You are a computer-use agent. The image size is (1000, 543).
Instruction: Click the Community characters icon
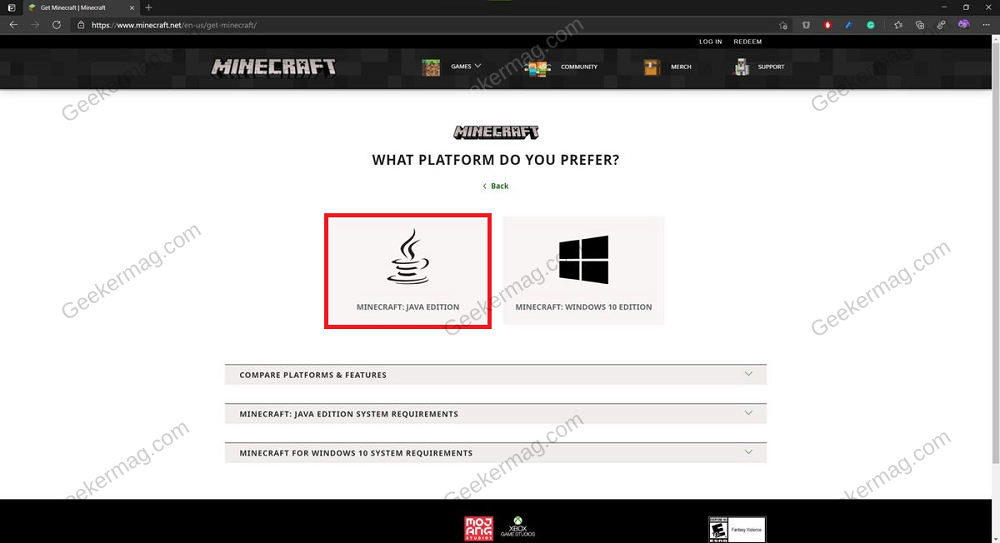(x=537, y=68)
